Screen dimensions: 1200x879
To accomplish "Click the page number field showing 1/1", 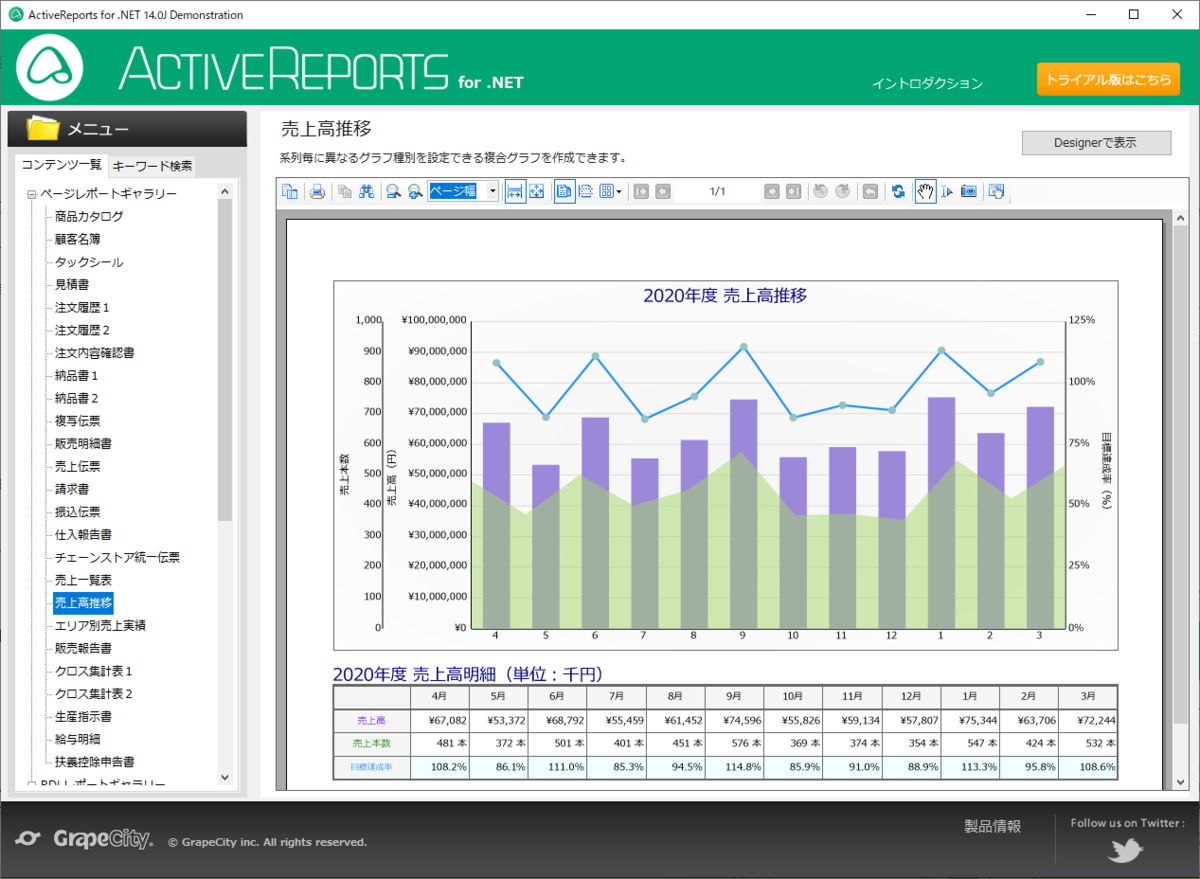I will 717,191.
